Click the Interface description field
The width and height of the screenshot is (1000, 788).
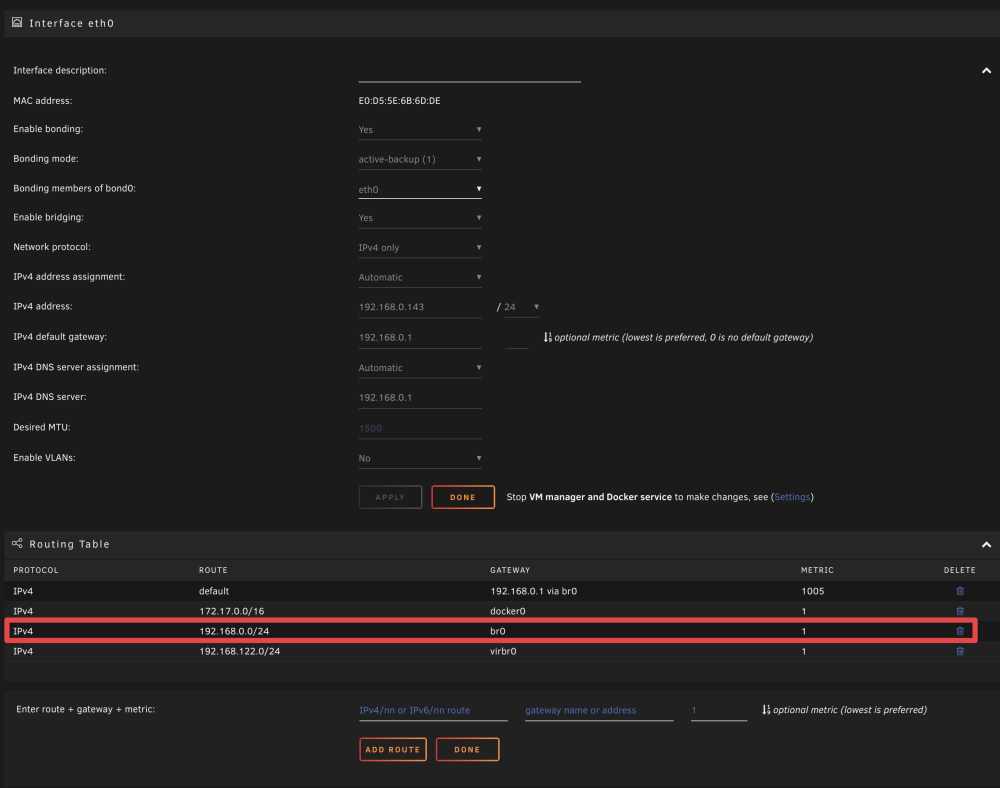point(469,72)
